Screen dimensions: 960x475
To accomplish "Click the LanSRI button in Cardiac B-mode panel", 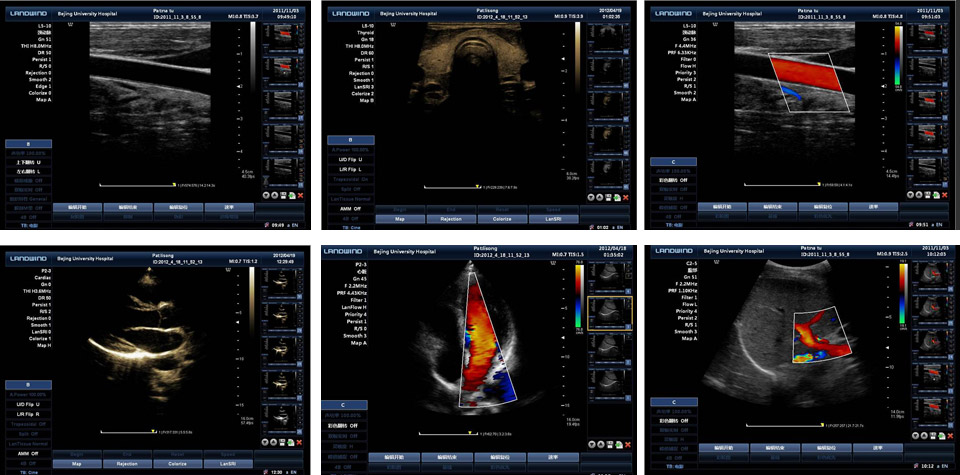I will click(x=229, y=463).
